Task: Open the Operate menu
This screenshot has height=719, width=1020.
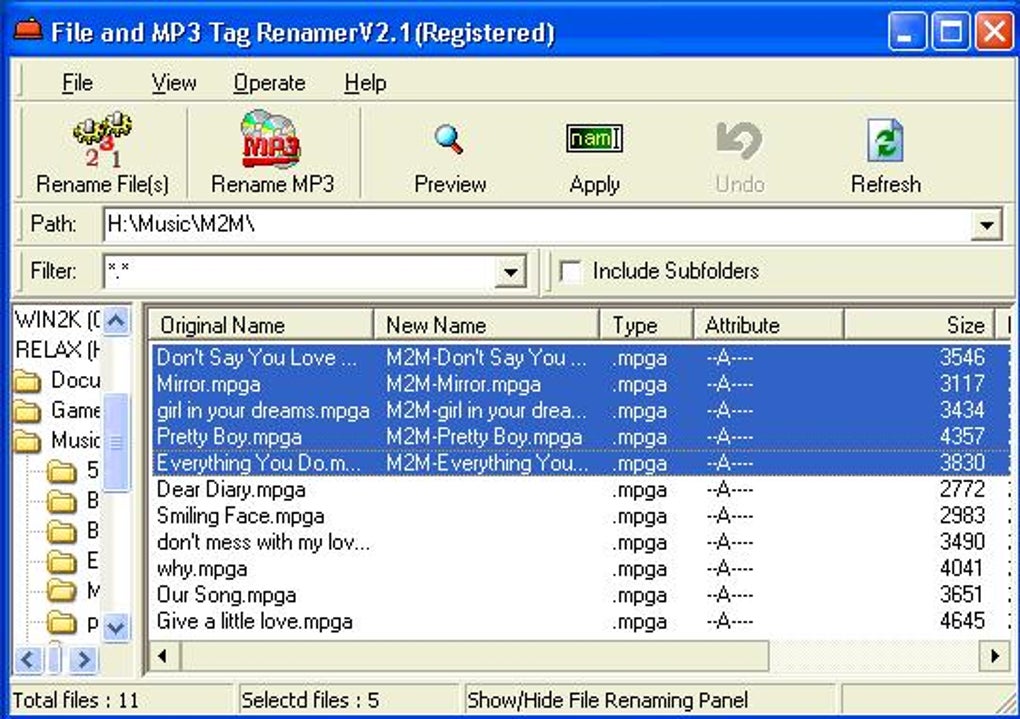Action: [268, 83]
